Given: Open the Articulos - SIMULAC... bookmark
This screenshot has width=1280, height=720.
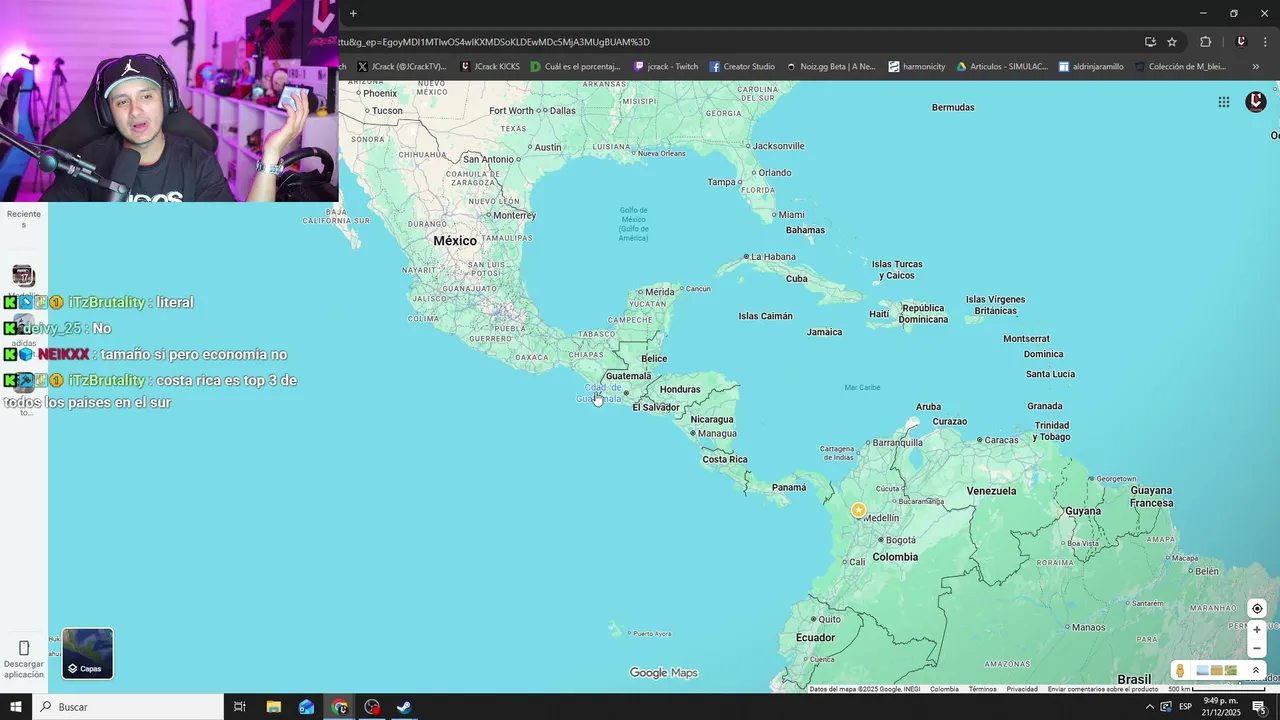Looking at the screenshot, I should (x=1002, y=67).
